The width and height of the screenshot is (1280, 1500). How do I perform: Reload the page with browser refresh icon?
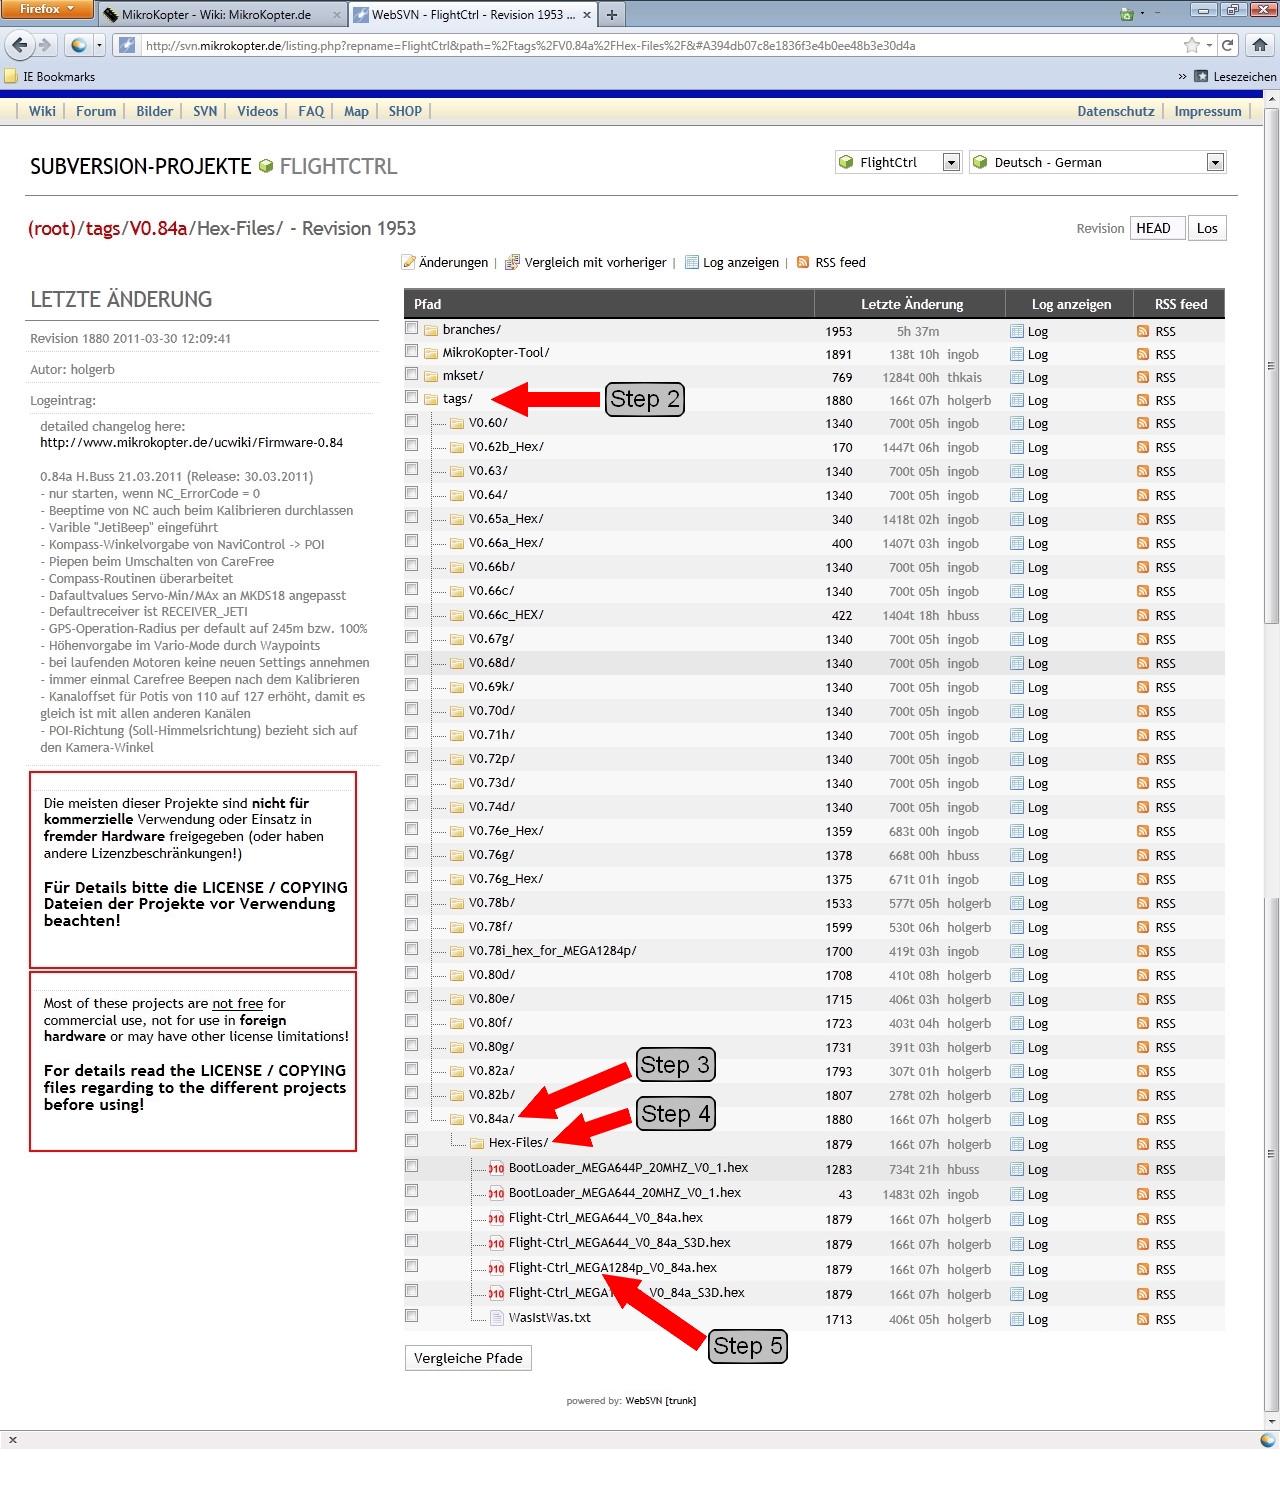pyautogui.click(x=1227, y=45)
